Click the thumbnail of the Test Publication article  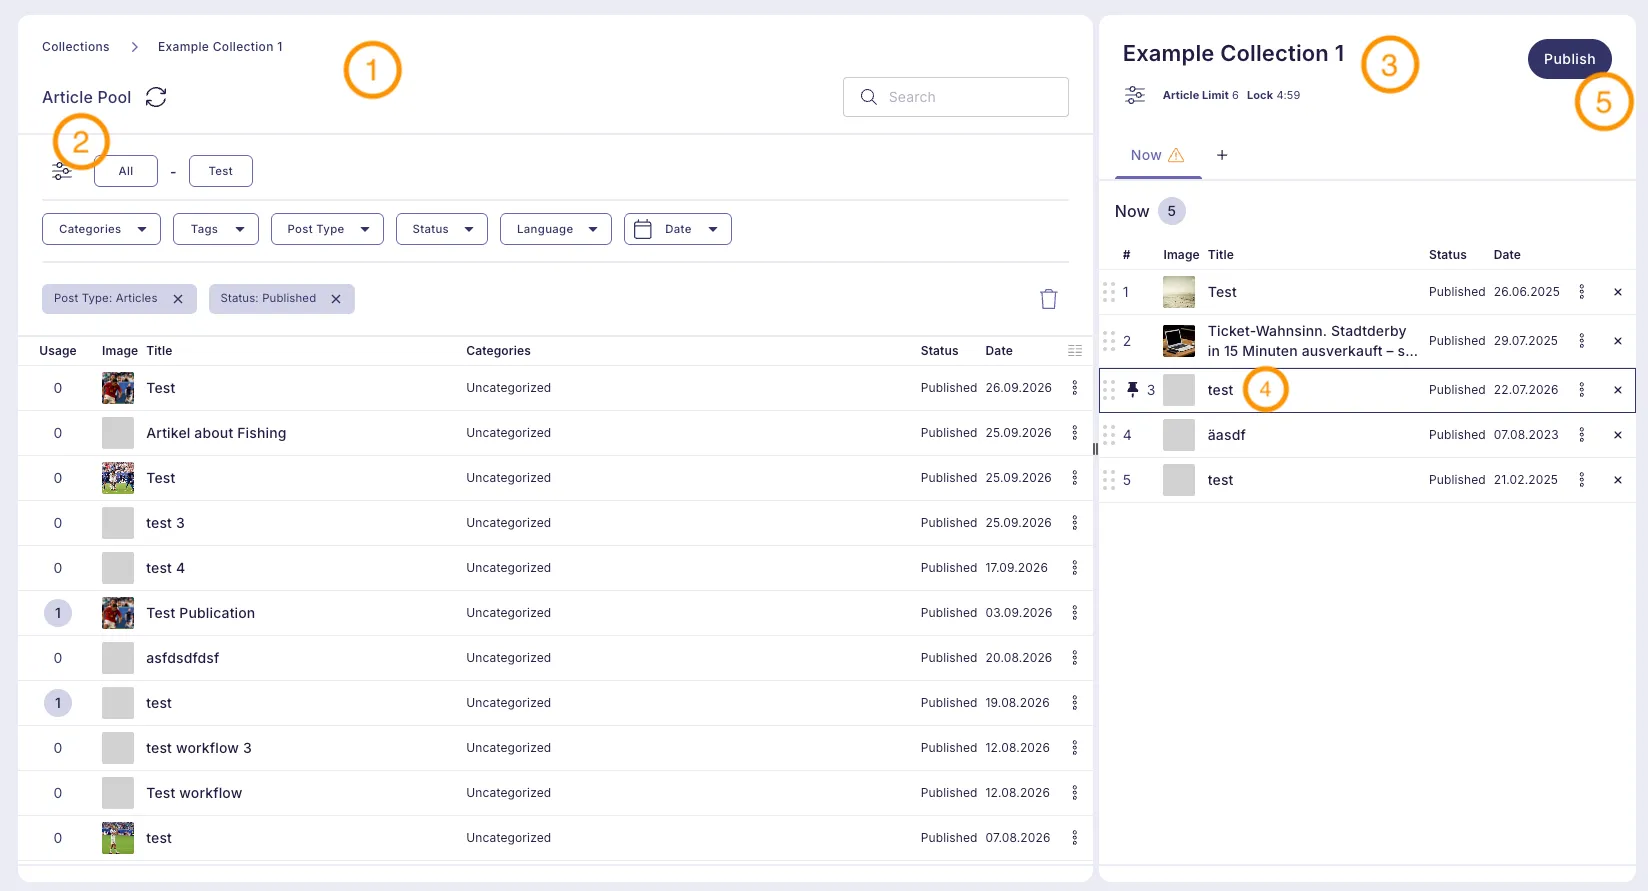coord(118,613)
